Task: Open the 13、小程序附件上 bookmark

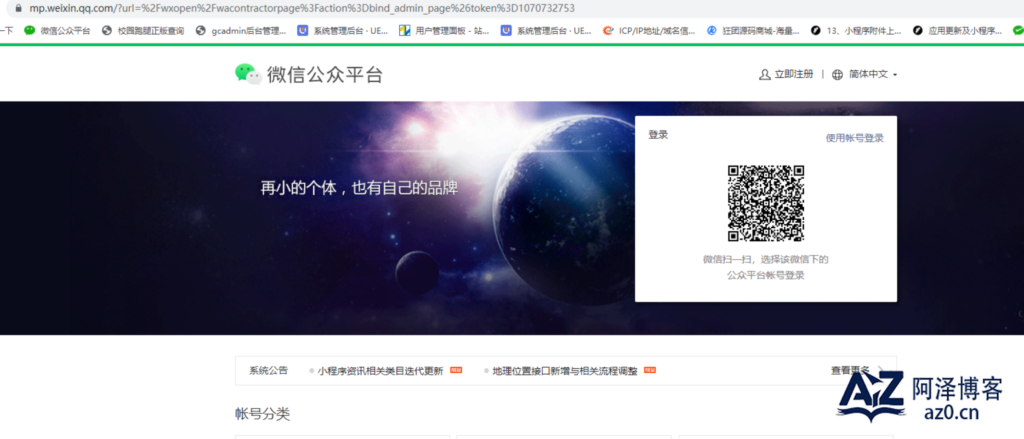Action: [856, 30]
